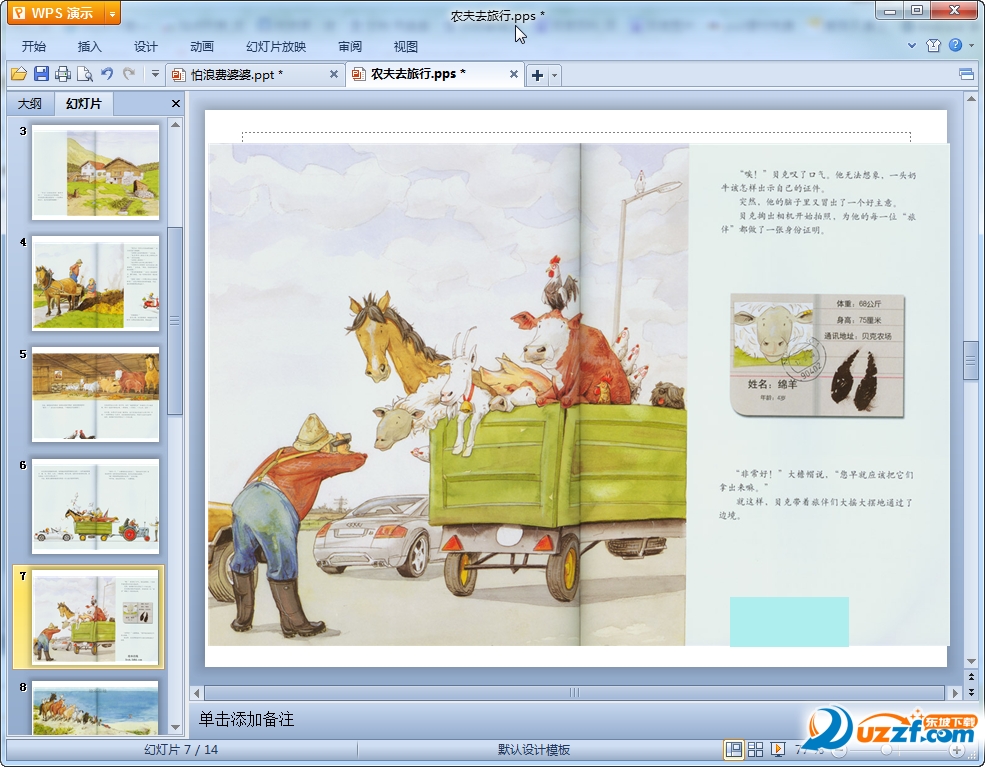Click the horizontal scrollbar left arrow

click(x=197, y=693)
